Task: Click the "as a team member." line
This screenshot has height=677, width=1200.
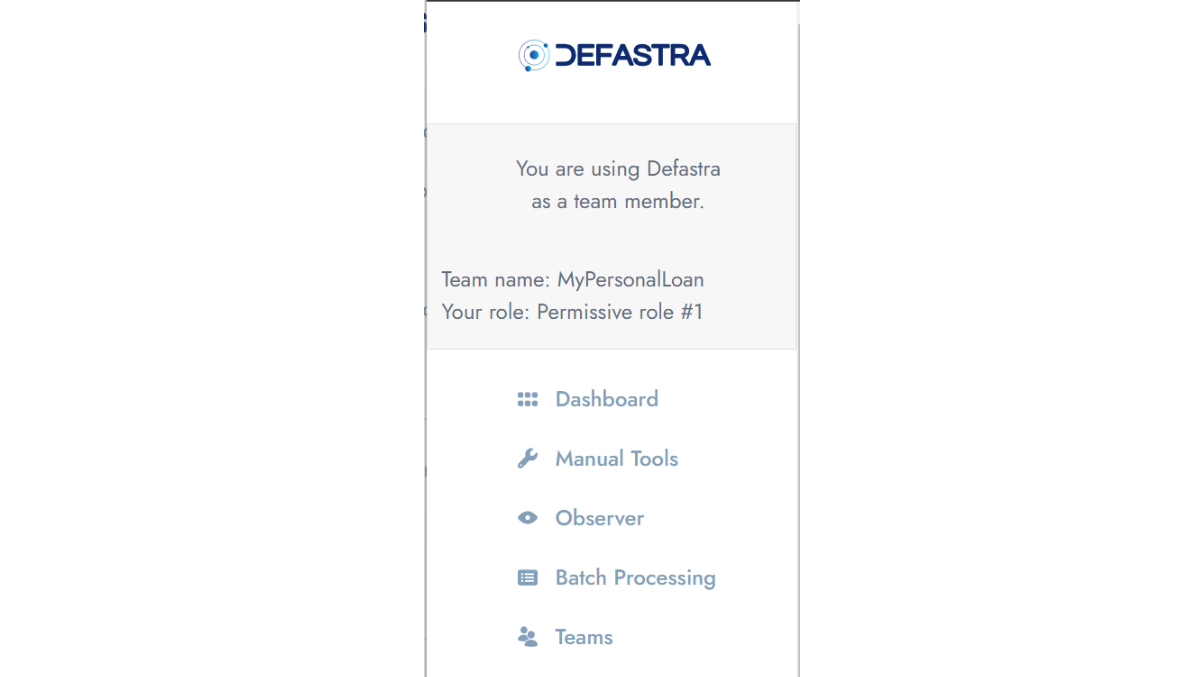Action: [617, 201]
